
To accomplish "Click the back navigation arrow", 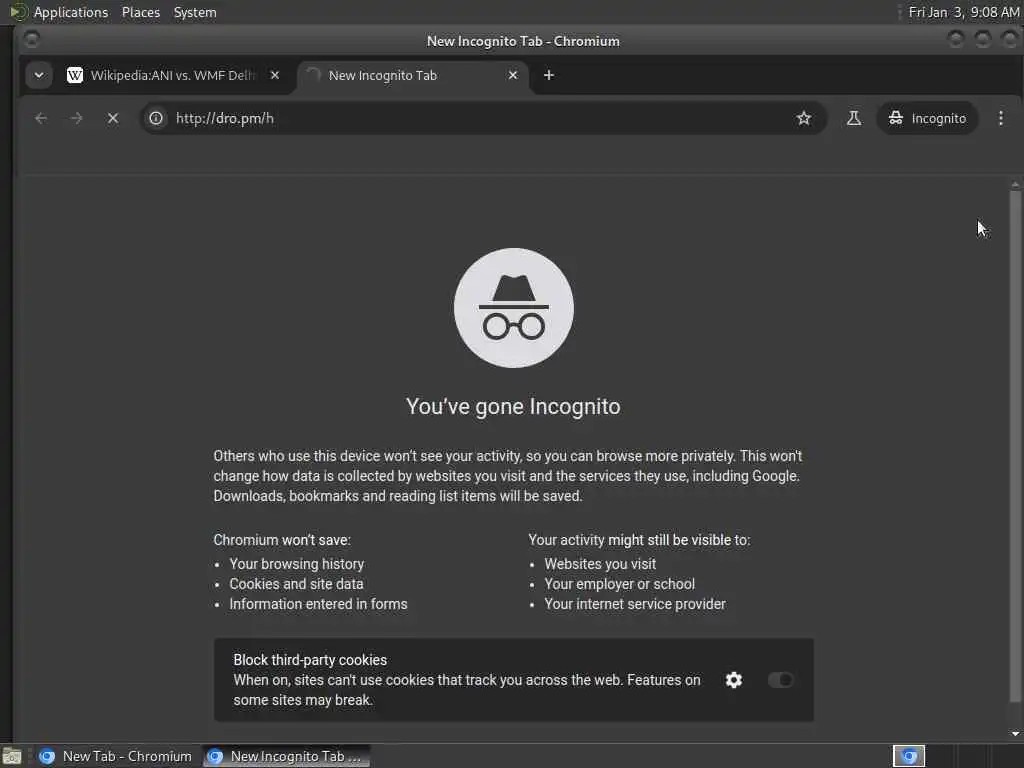I will point(41,118).
